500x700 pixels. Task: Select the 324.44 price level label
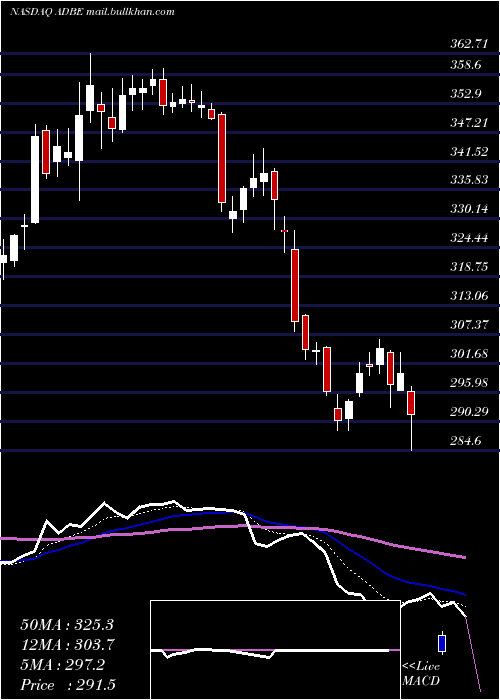(x=468, y=238)
